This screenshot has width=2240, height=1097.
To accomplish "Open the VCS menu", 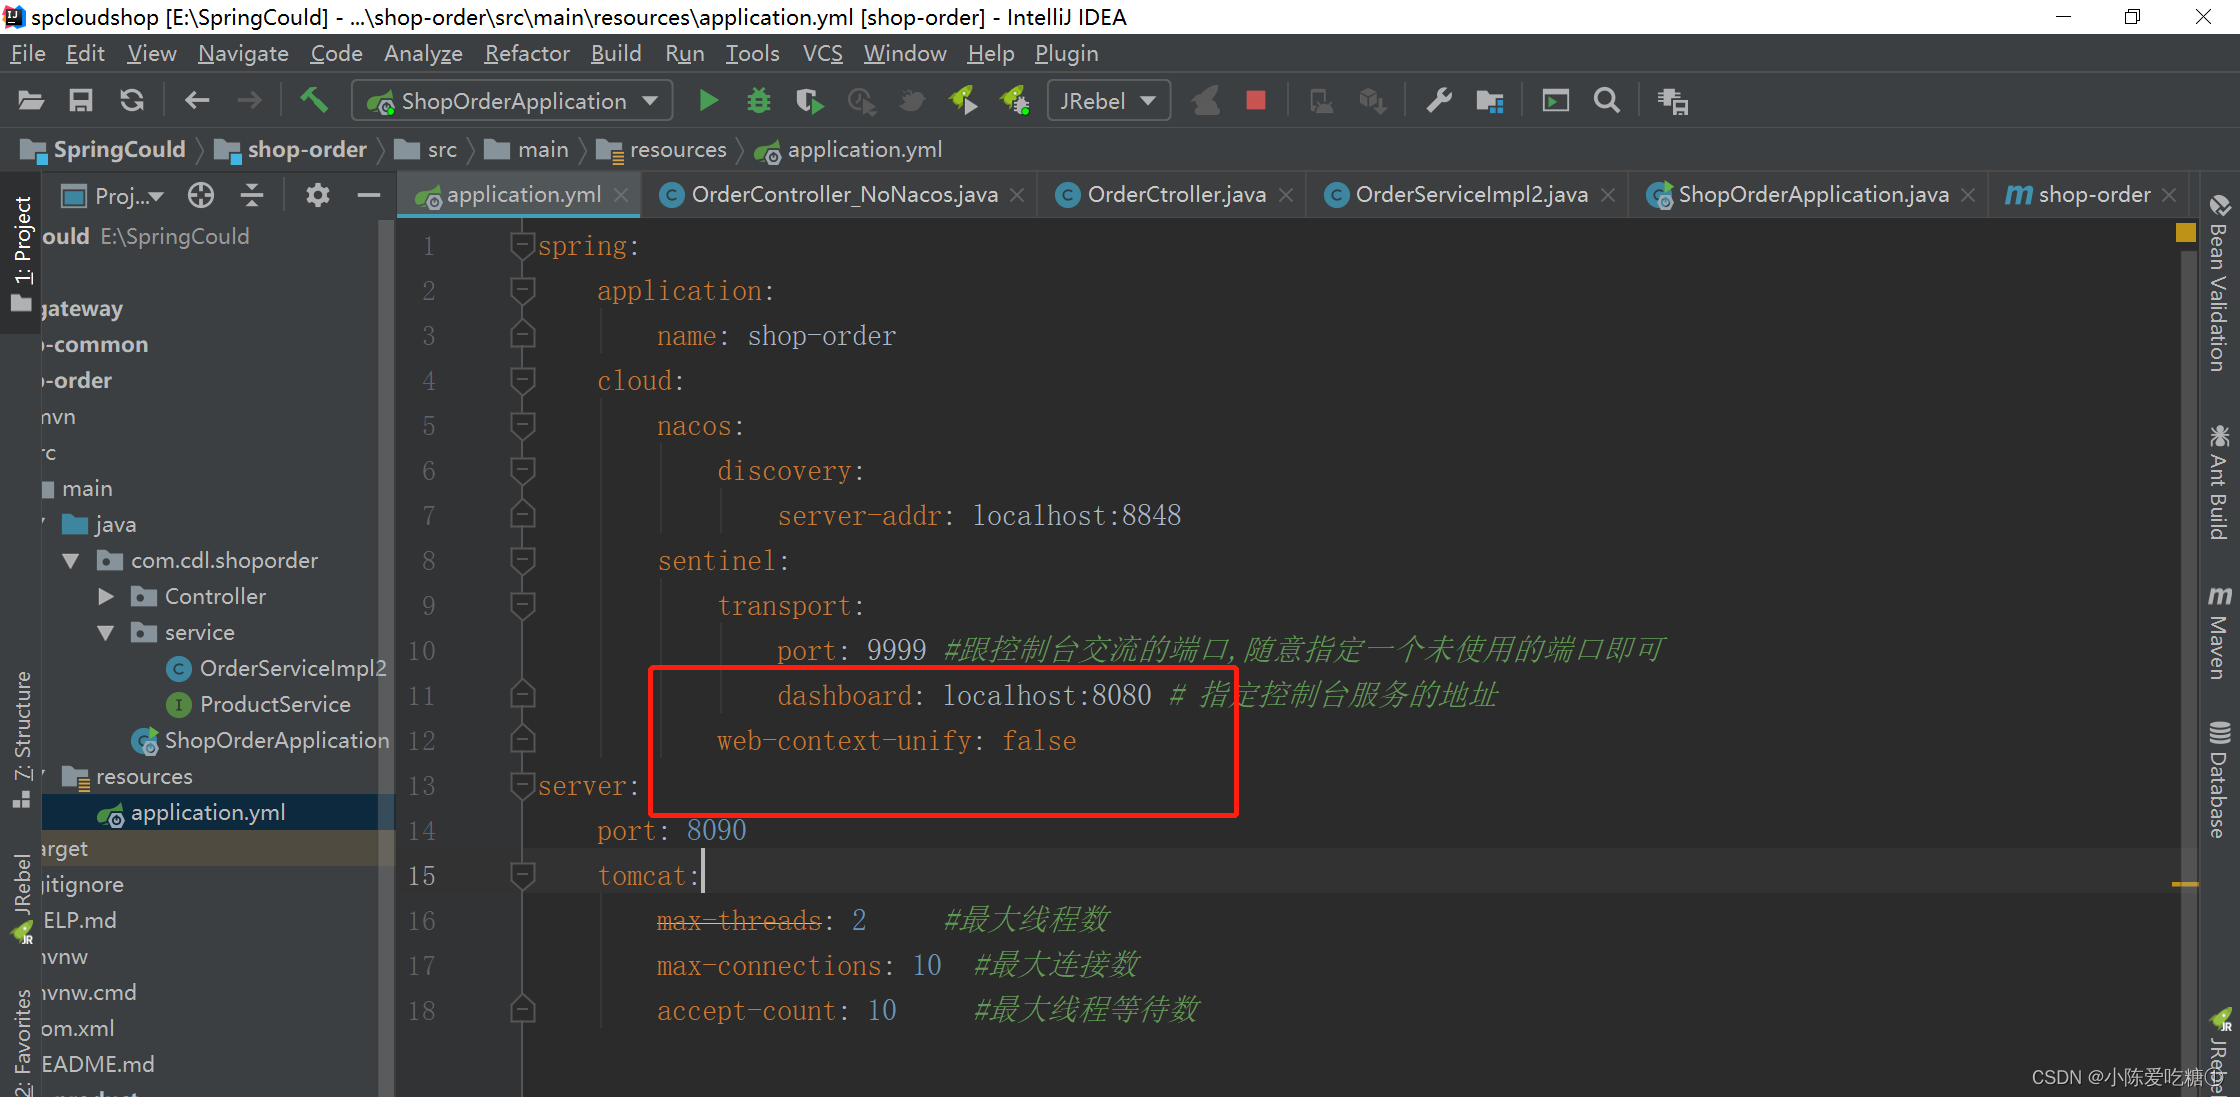I will click(822, 53).
